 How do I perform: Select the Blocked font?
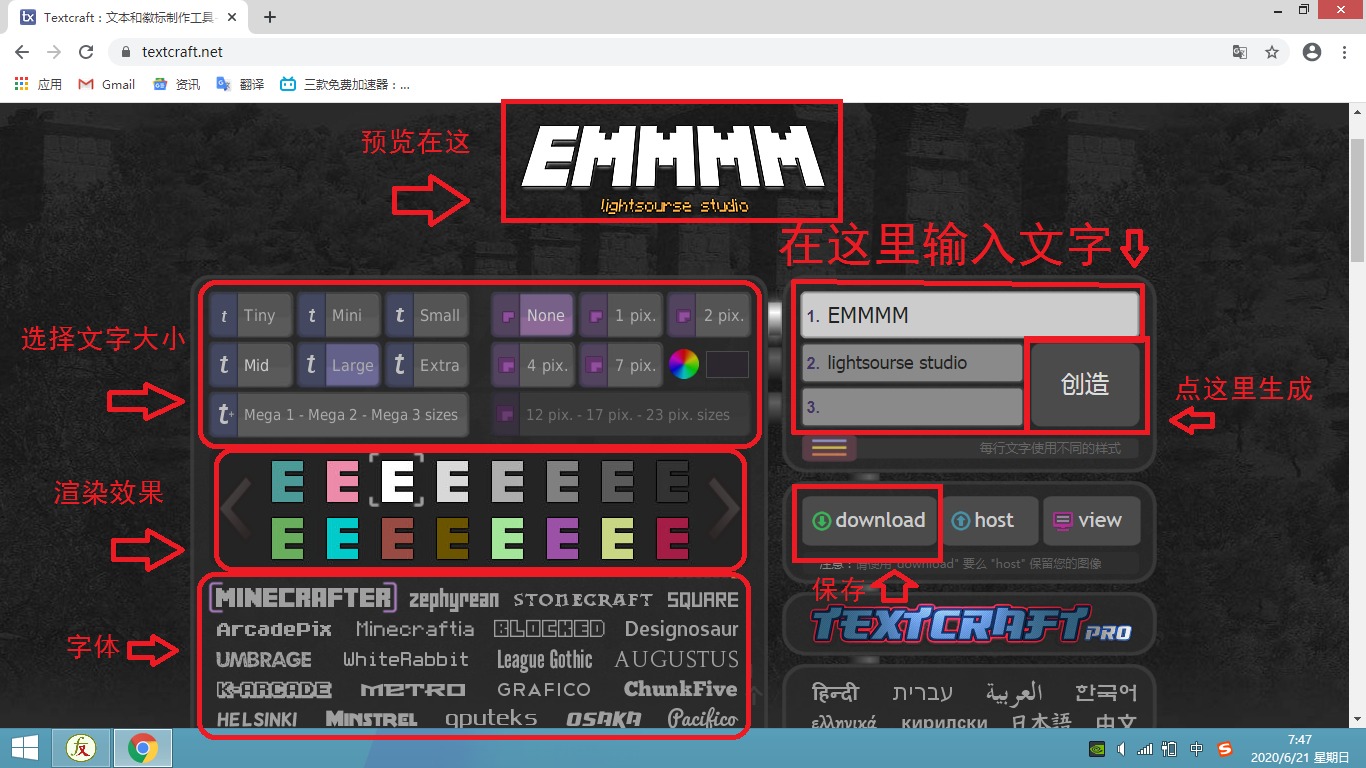549,629
